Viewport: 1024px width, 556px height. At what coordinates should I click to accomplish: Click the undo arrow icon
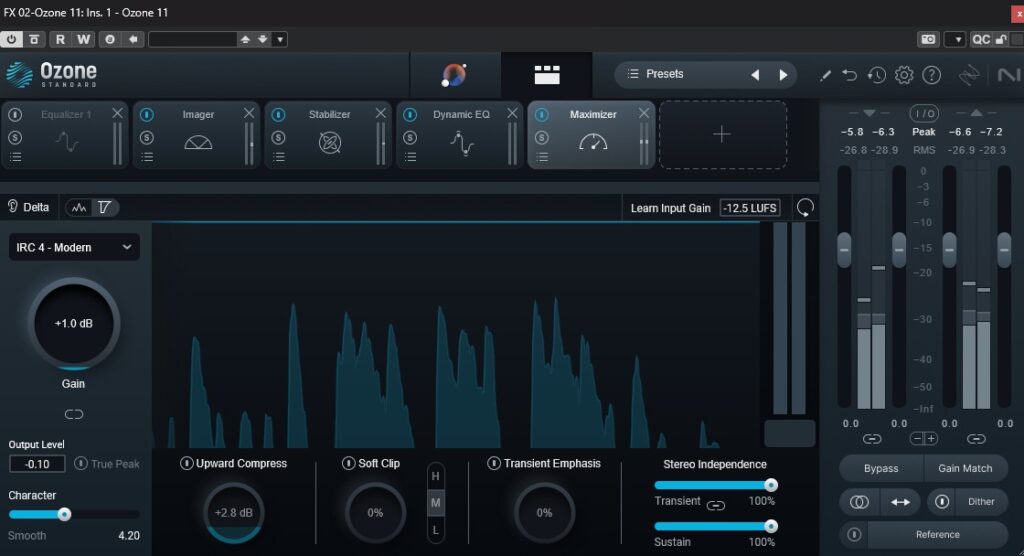[850, 75]
